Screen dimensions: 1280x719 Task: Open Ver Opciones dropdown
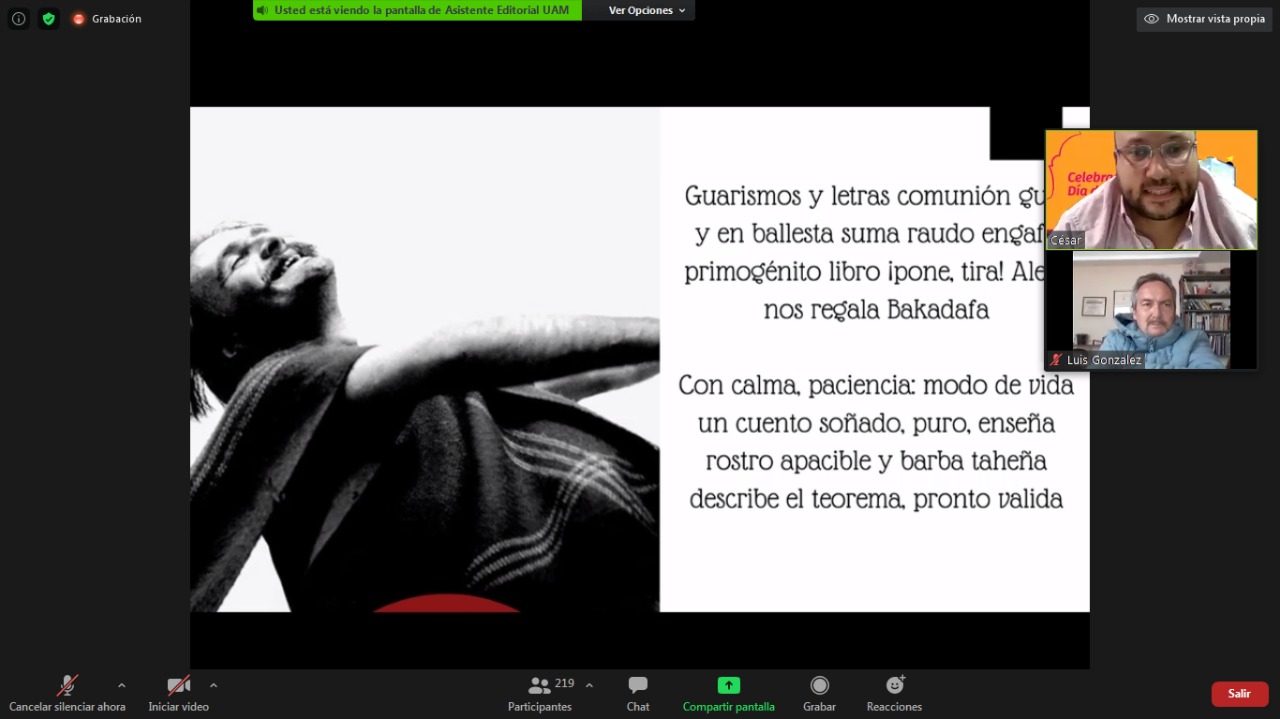pos(647,10)
